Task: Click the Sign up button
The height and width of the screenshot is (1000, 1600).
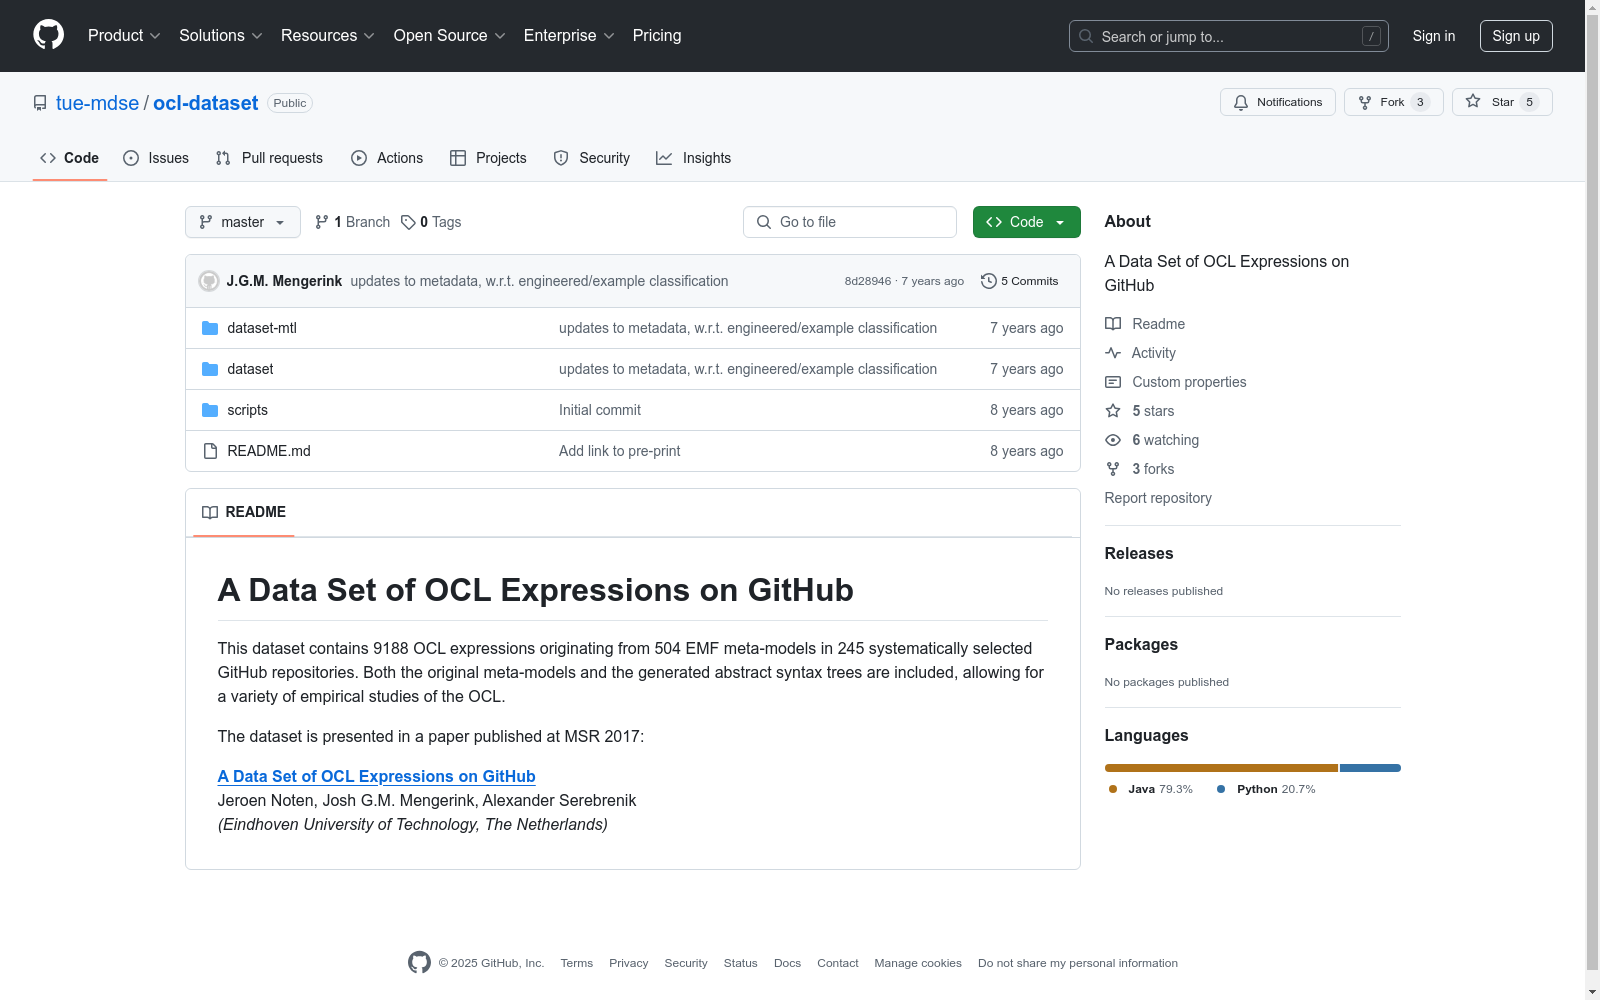Action: click(1516, 36)
